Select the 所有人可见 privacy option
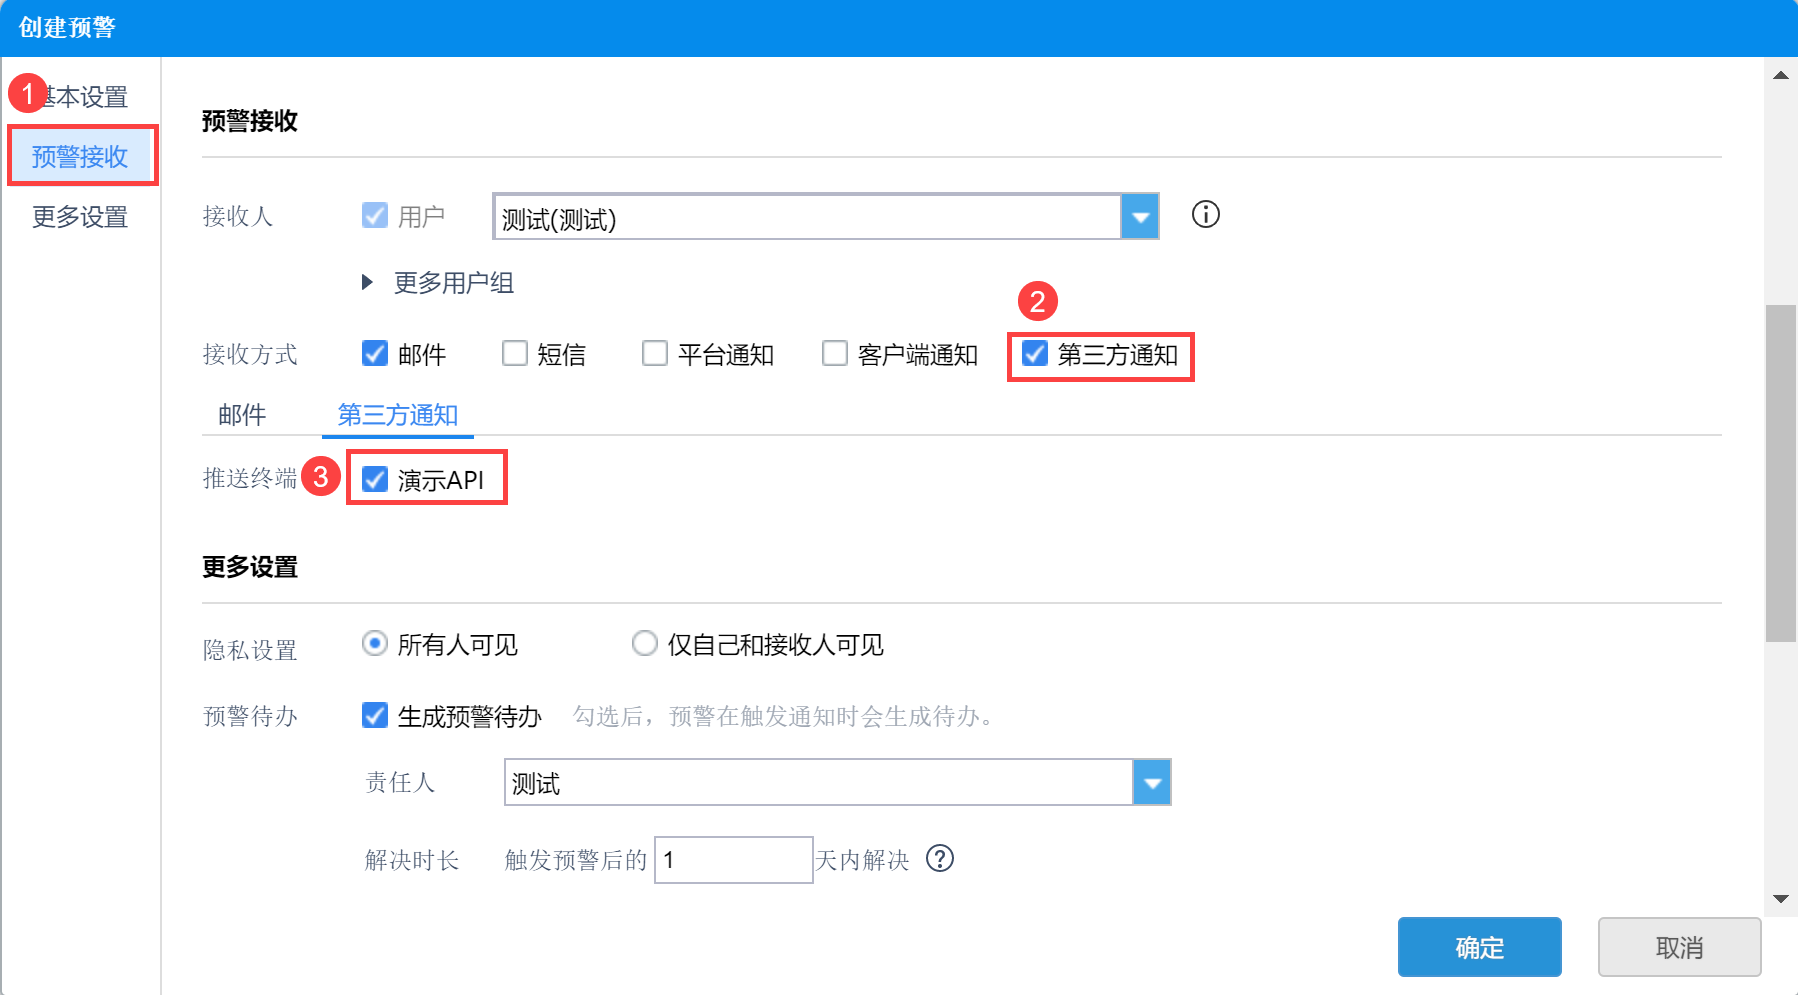 [375, 643]
